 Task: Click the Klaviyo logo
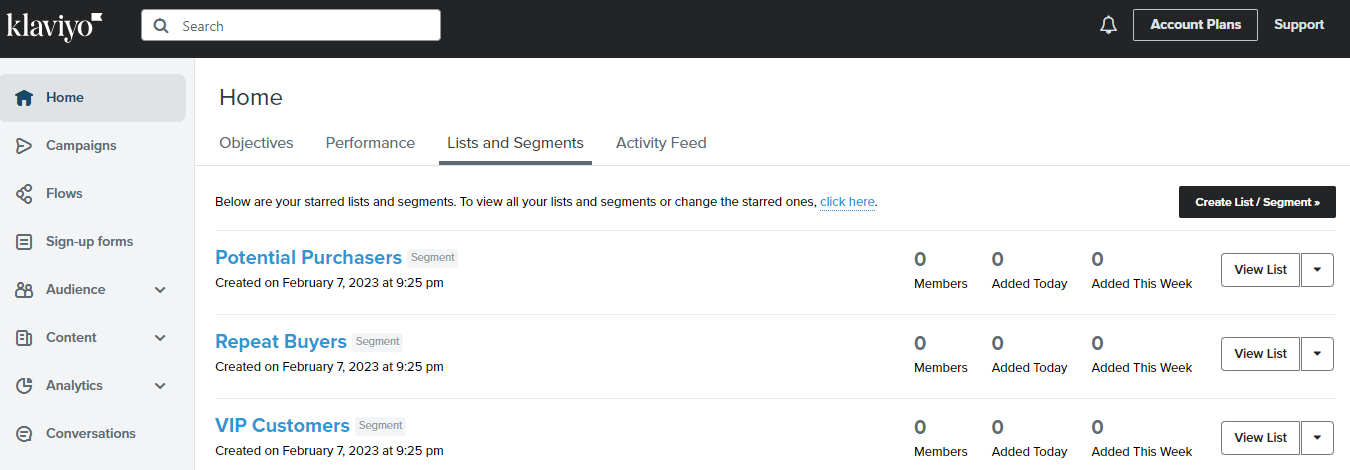(55, 26)
